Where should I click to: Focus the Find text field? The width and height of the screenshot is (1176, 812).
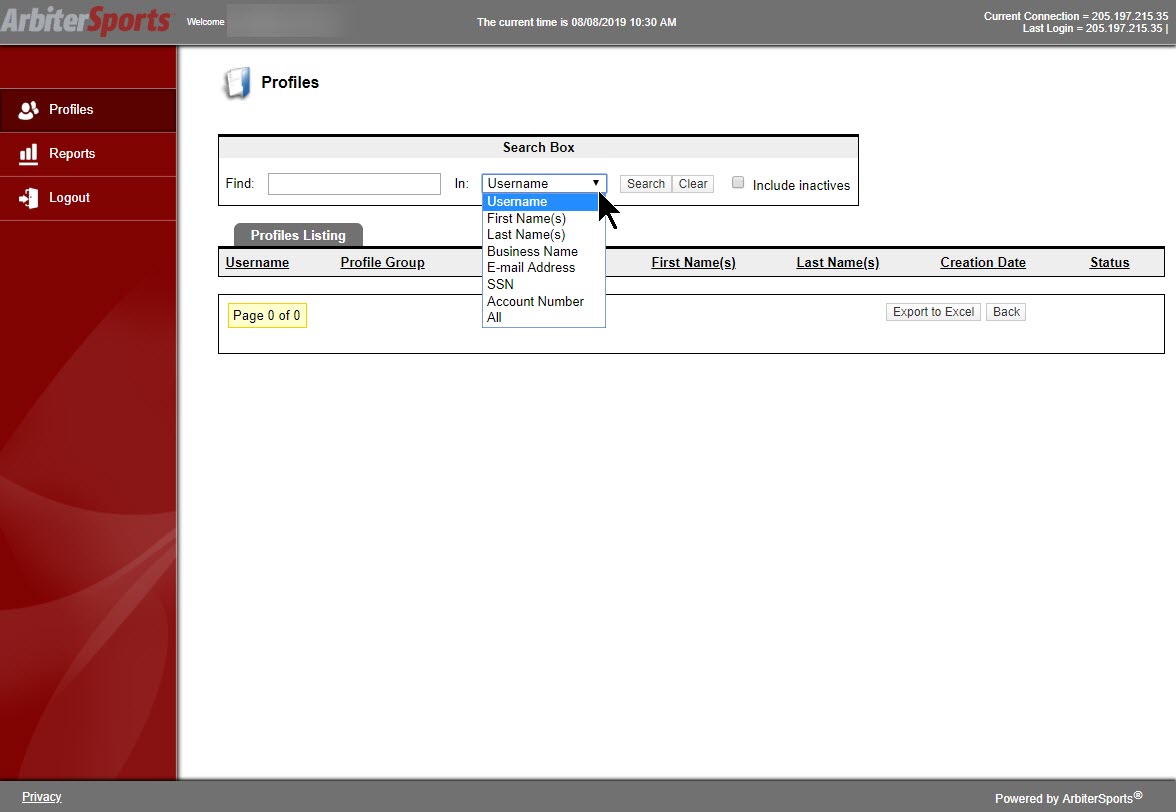354,184
